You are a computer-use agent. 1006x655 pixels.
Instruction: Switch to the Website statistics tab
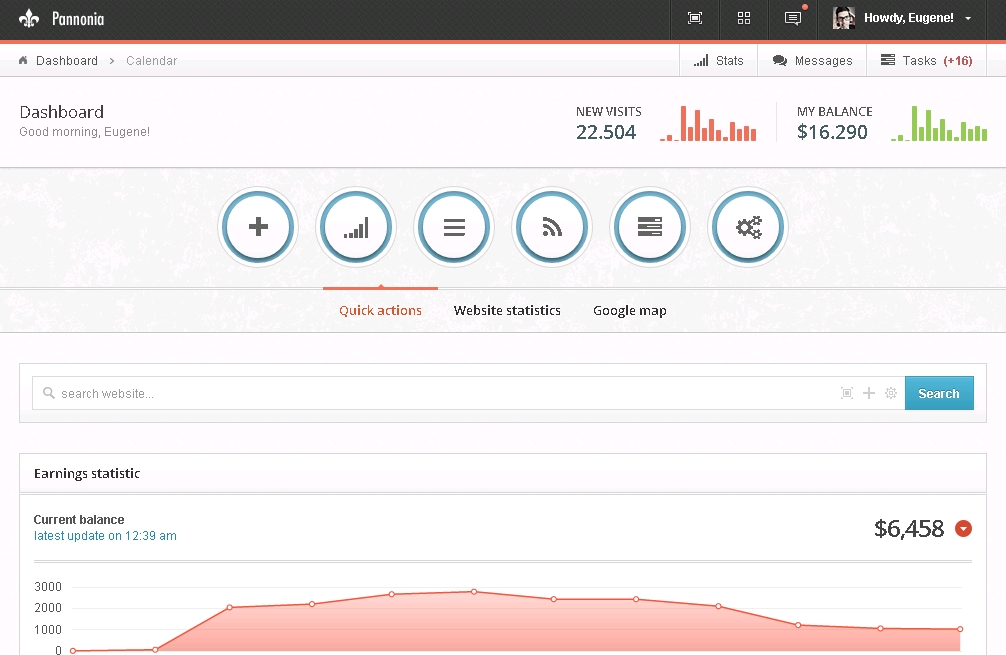pyautogui.click(x=507, y=310)
